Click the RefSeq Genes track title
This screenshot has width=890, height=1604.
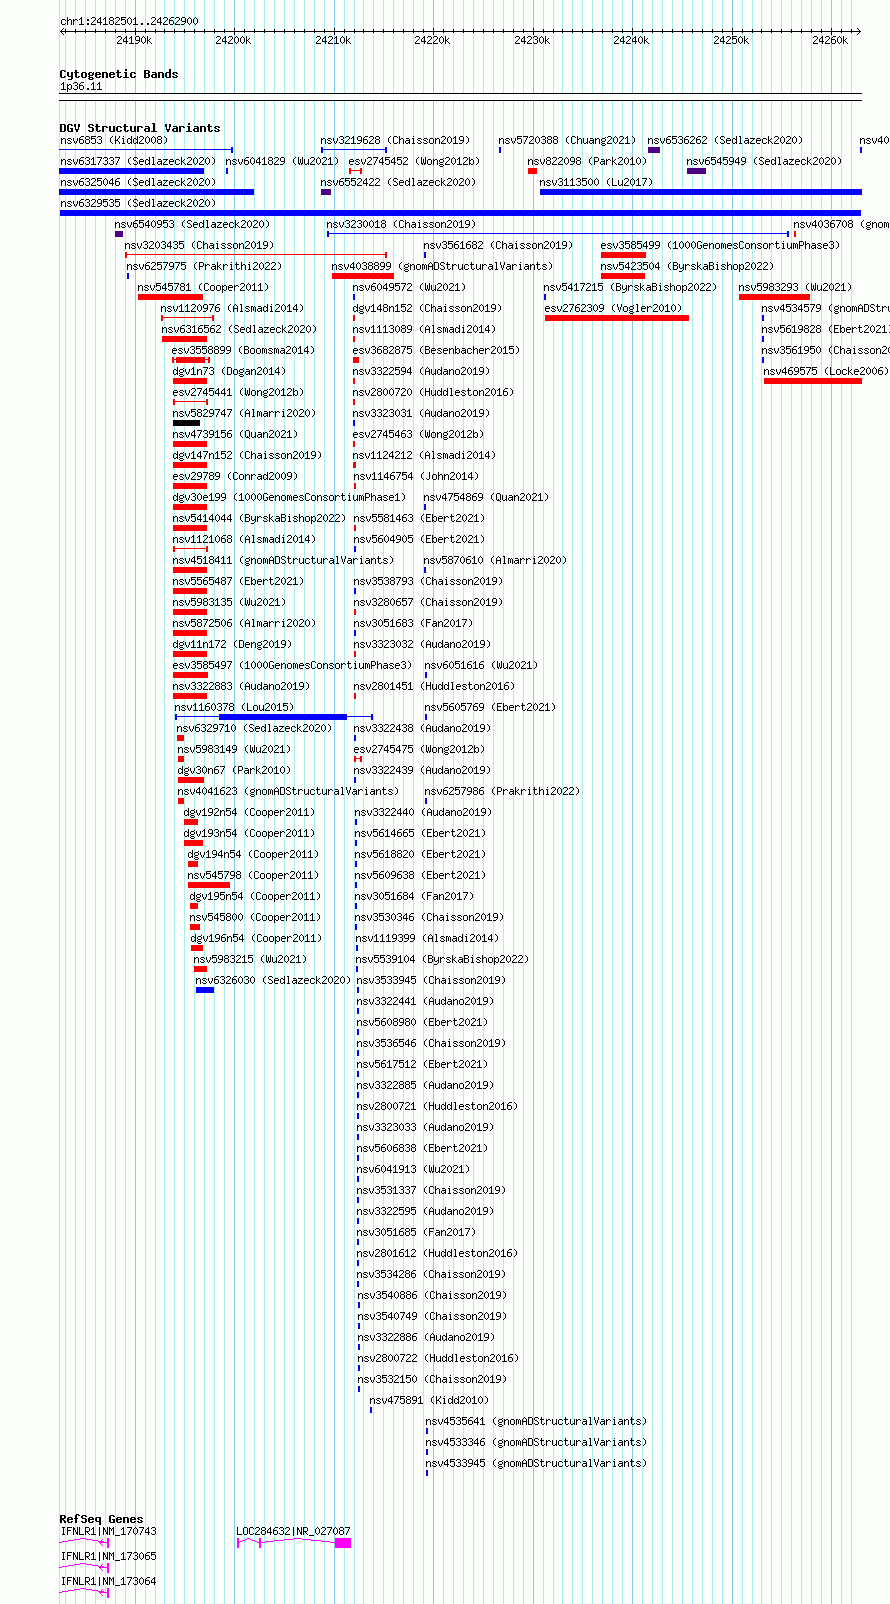coord(101,1519)
